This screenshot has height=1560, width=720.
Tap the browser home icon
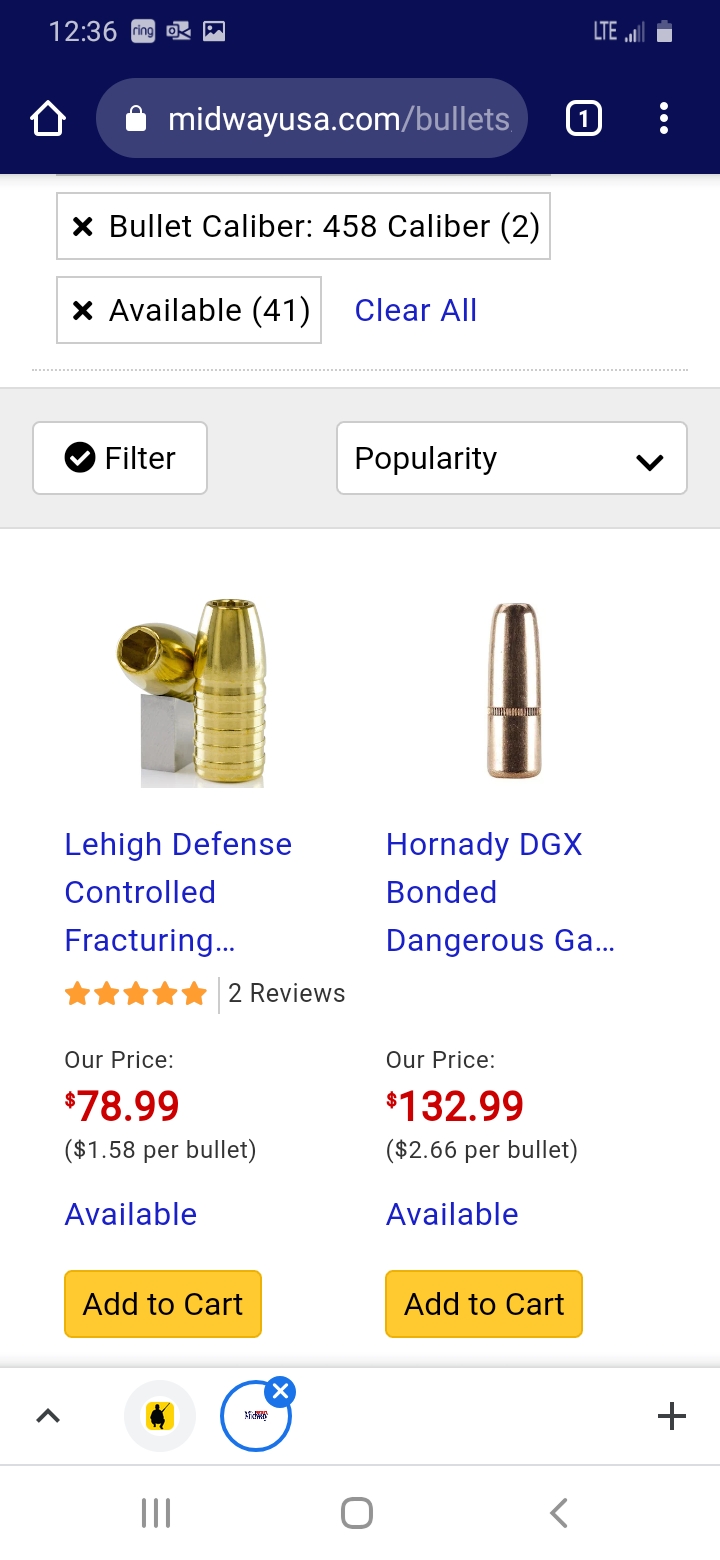click(48, 120)
